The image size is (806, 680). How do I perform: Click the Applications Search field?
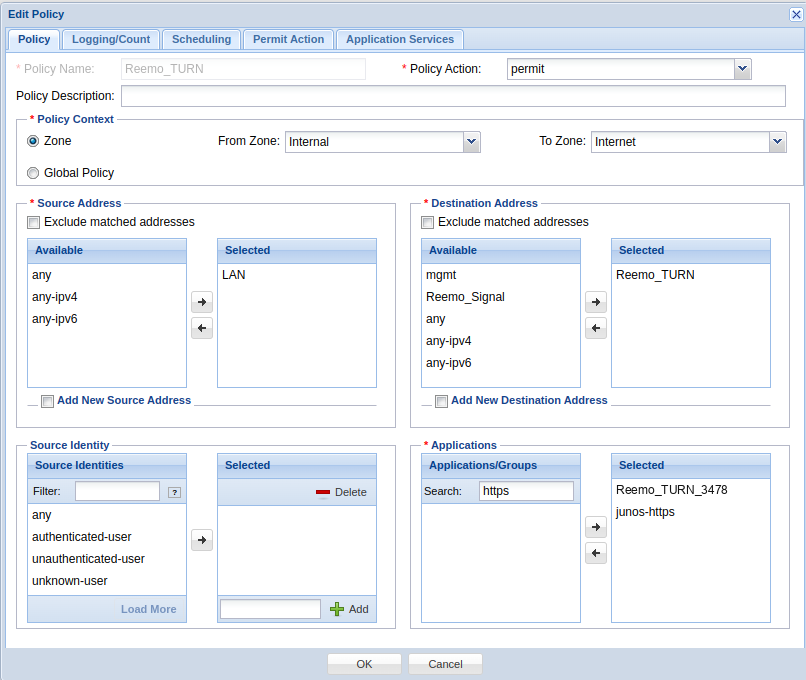pyautogui.click(x=526, y=491)
